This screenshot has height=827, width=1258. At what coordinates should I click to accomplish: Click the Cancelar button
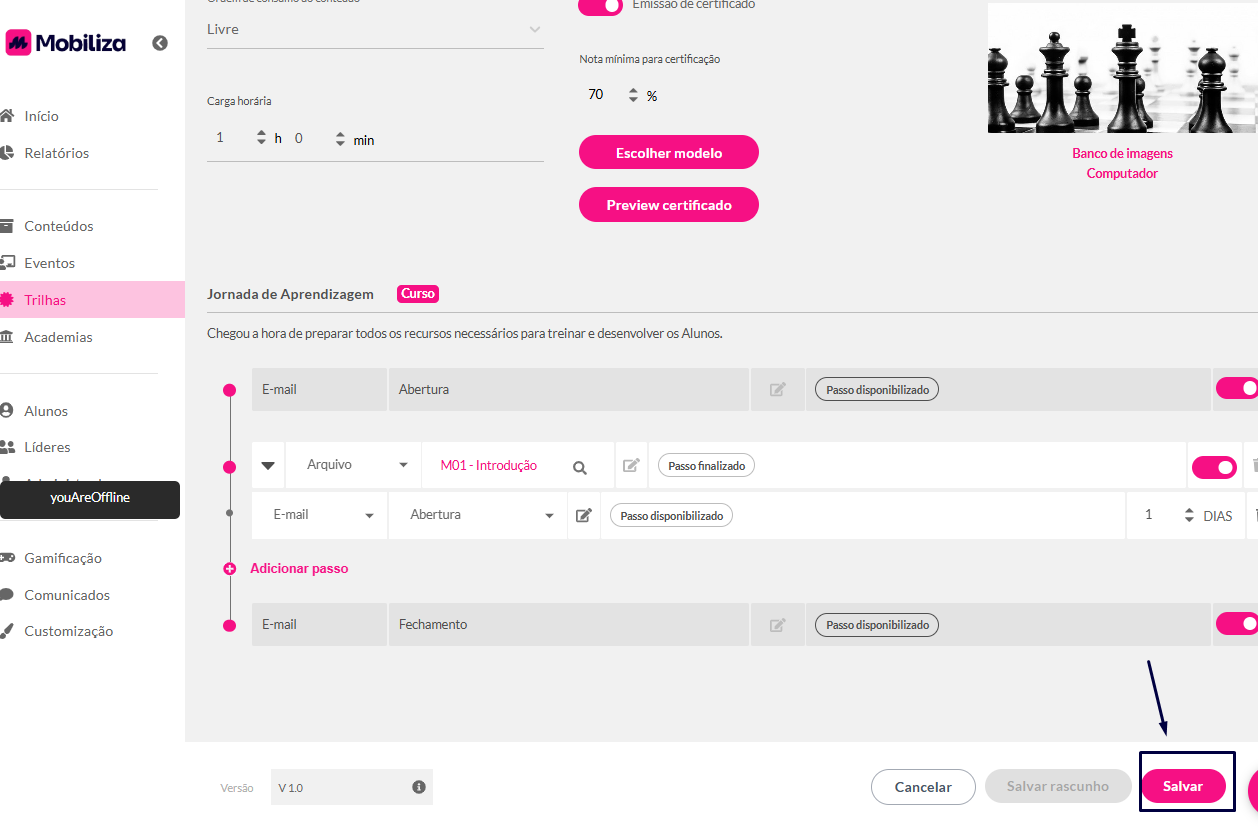pyautogui.click(x=923, y=787)
